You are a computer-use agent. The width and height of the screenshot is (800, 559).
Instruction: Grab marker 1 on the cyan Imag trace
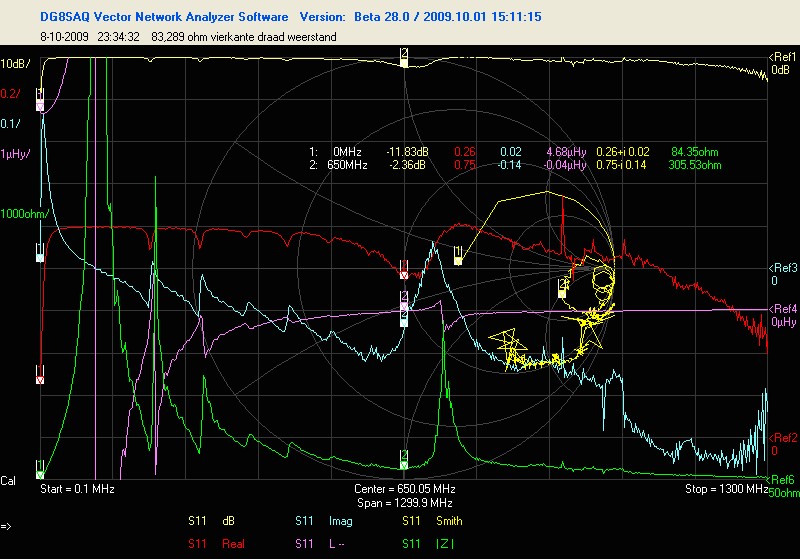click(x=40, y=253)
